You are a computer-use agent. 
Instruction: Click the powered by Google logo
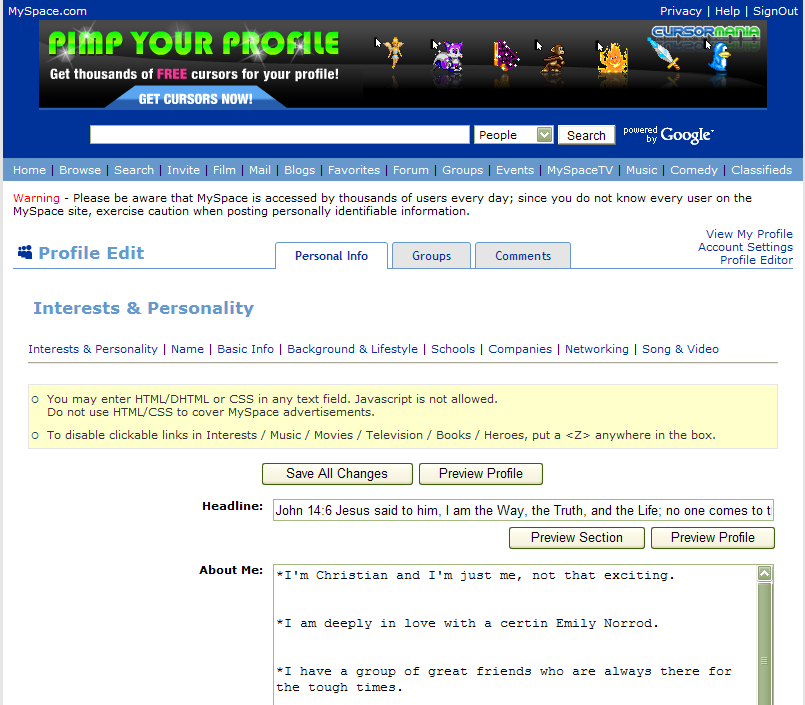(668, 133)
